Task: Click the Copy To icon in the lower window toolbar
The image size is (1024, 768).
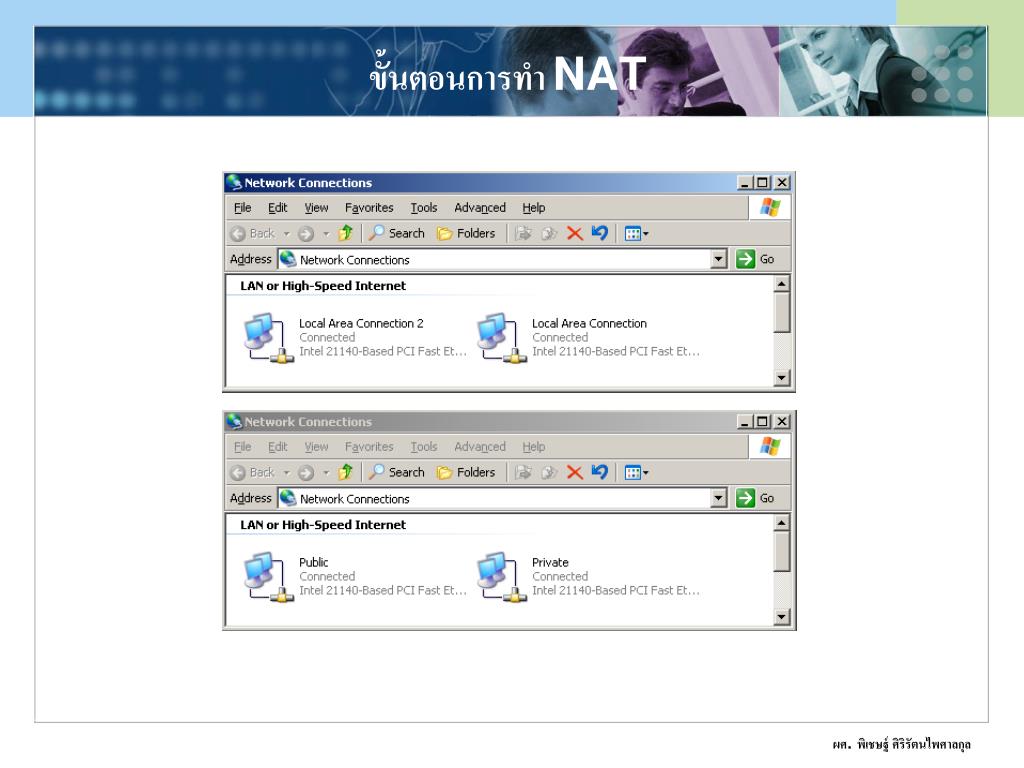Action: coord(549,472)
